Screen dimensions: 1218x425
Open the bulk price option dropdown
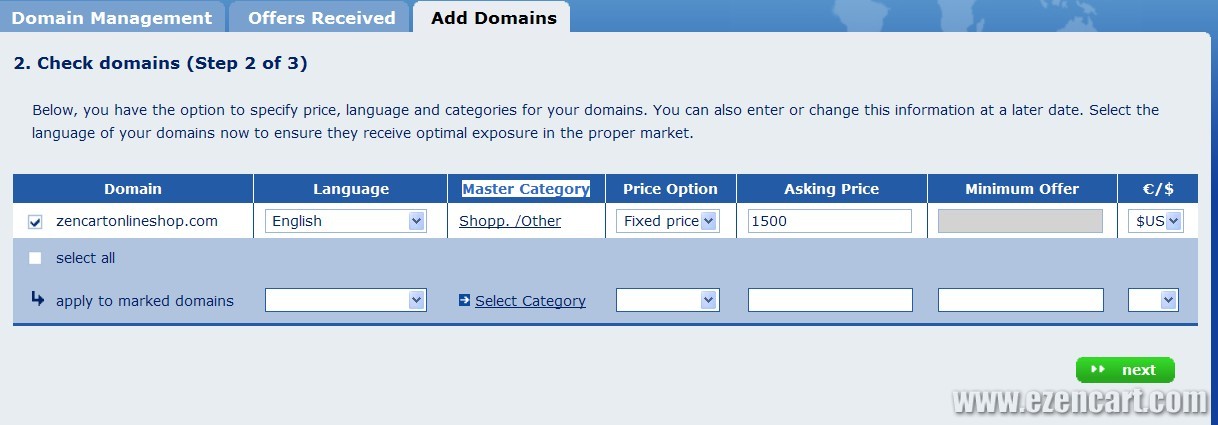point(667,300)
